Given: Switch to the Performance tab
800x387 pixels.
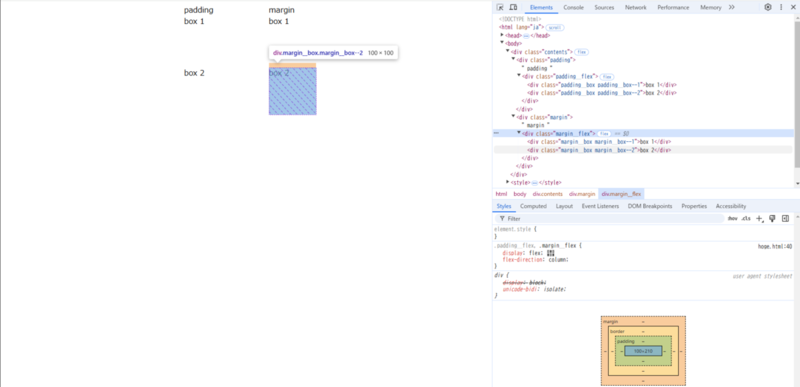Looking at the screenshot, I should [673, 7].
